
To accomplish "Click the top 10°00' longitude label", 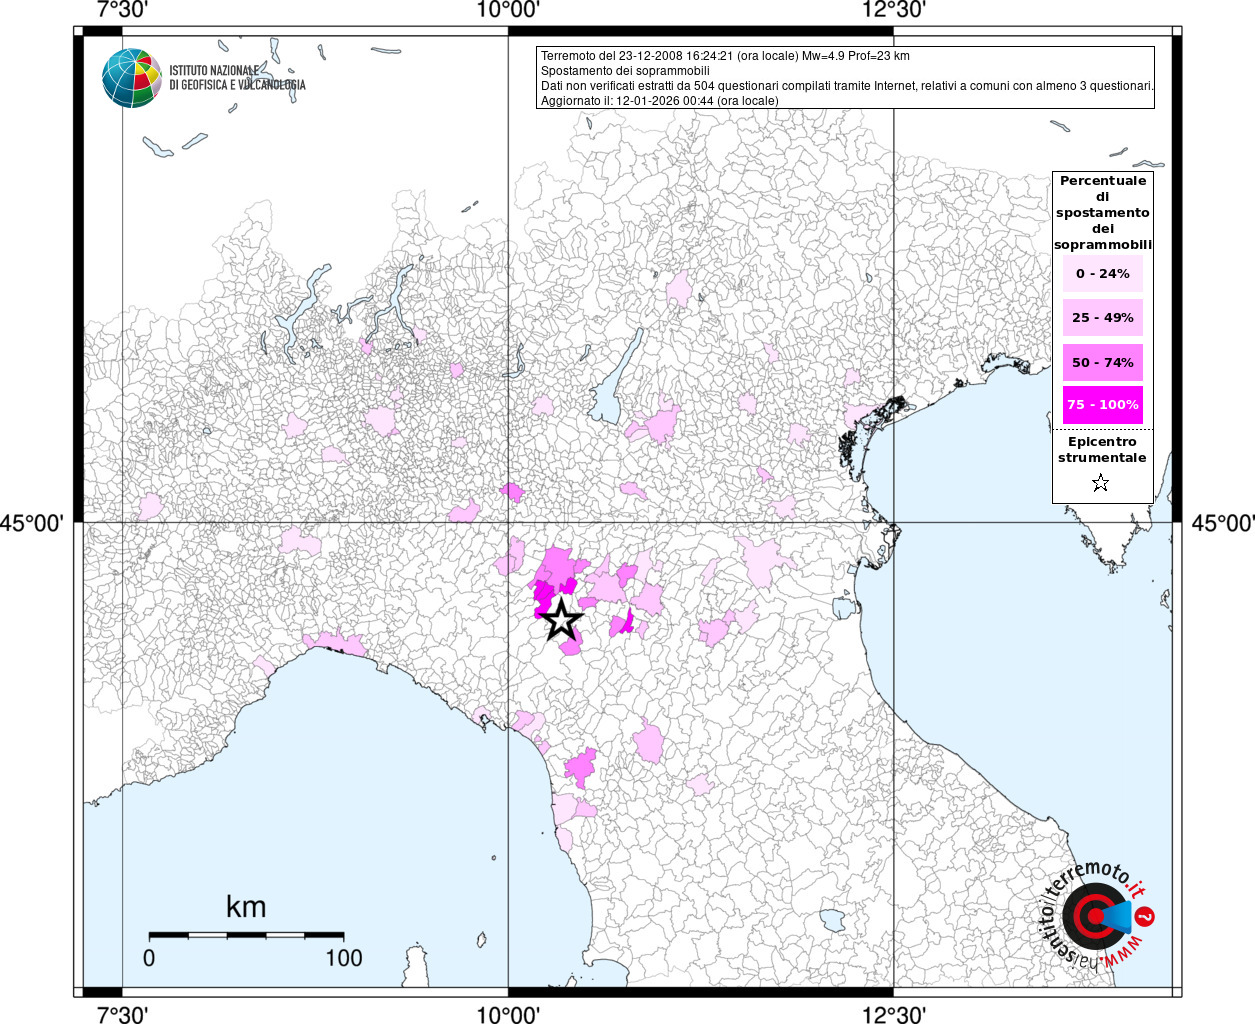I will pyautogui.click(x=508, y=10).
